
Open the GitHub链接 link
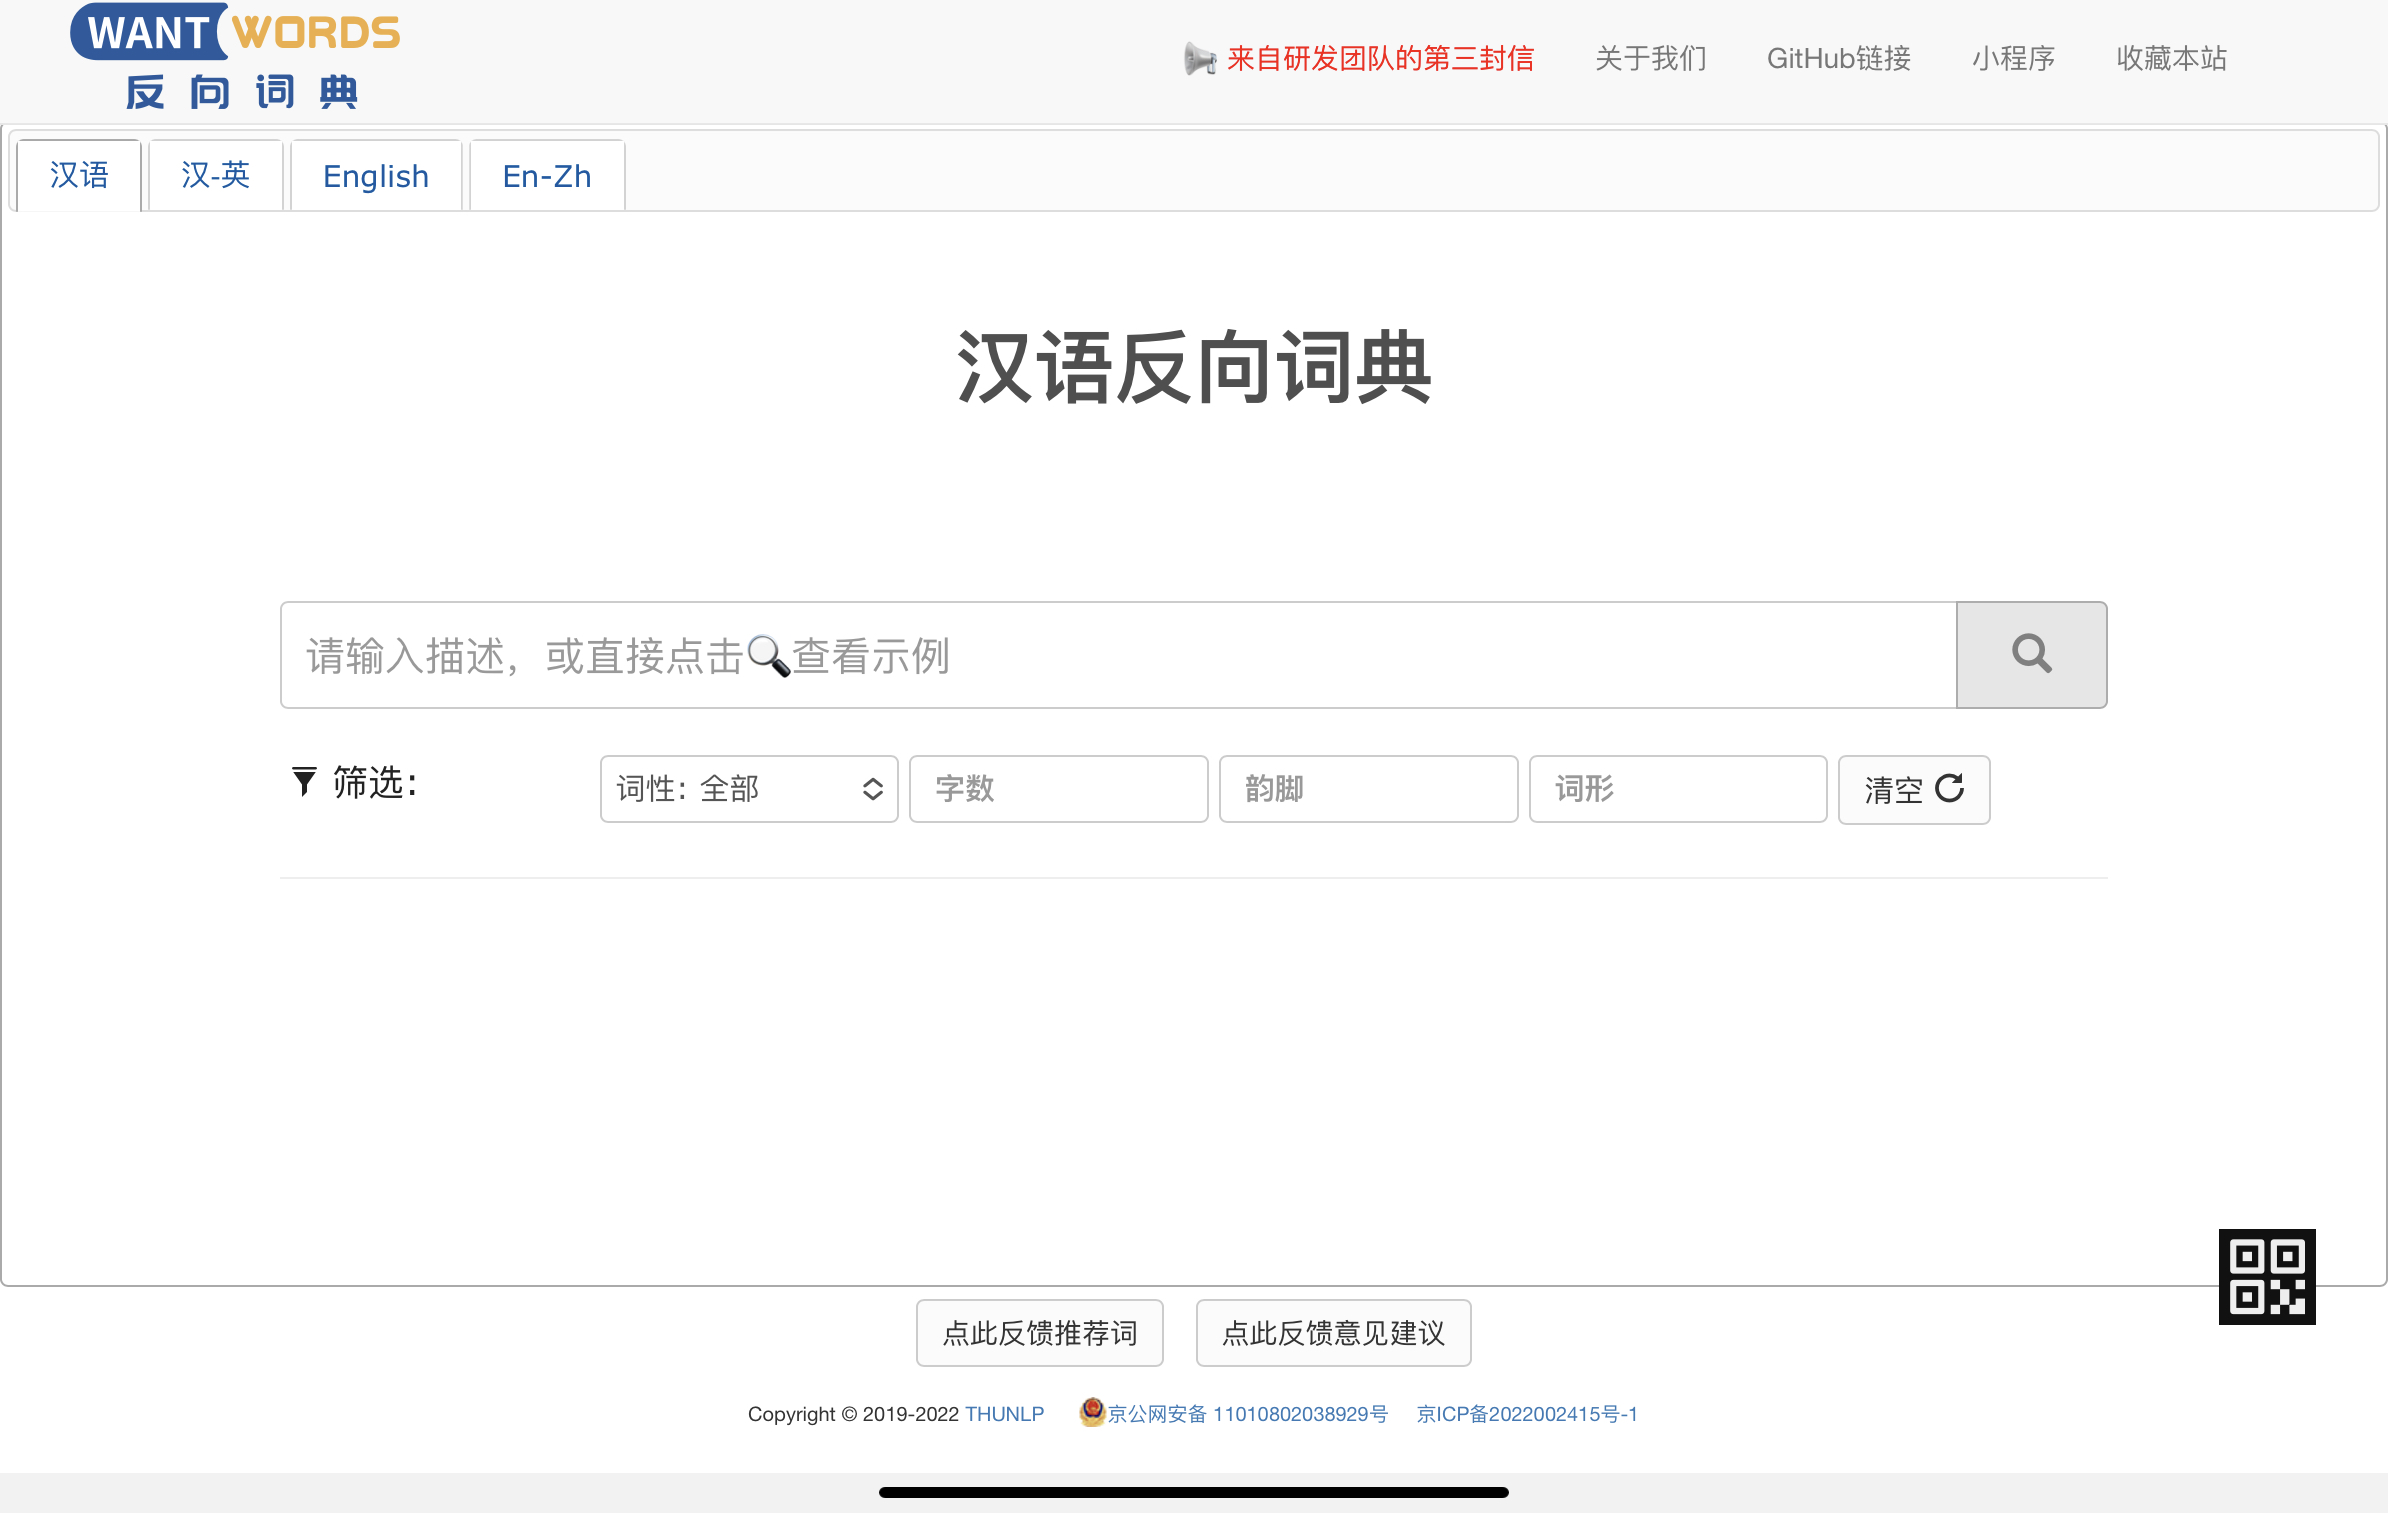(x=1838, y=59)
